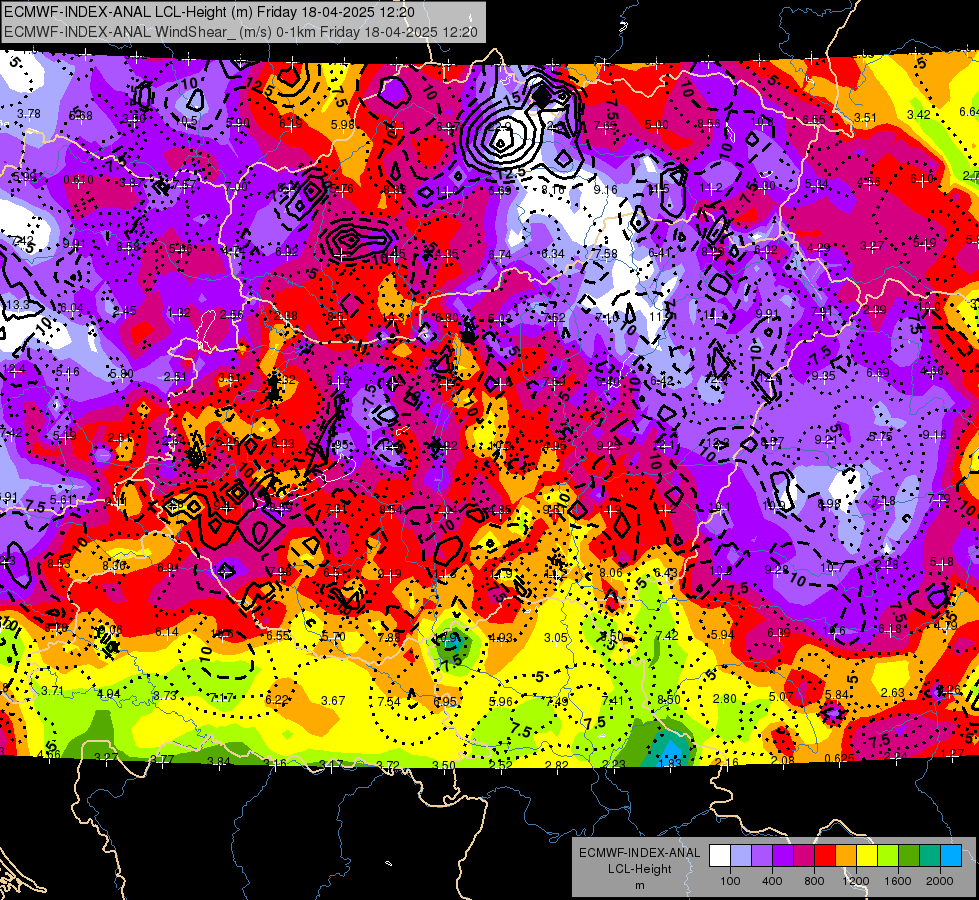Pick the sky blue swatch right of 2000
This screenshot has height=900, width=979.
(951, 856)
